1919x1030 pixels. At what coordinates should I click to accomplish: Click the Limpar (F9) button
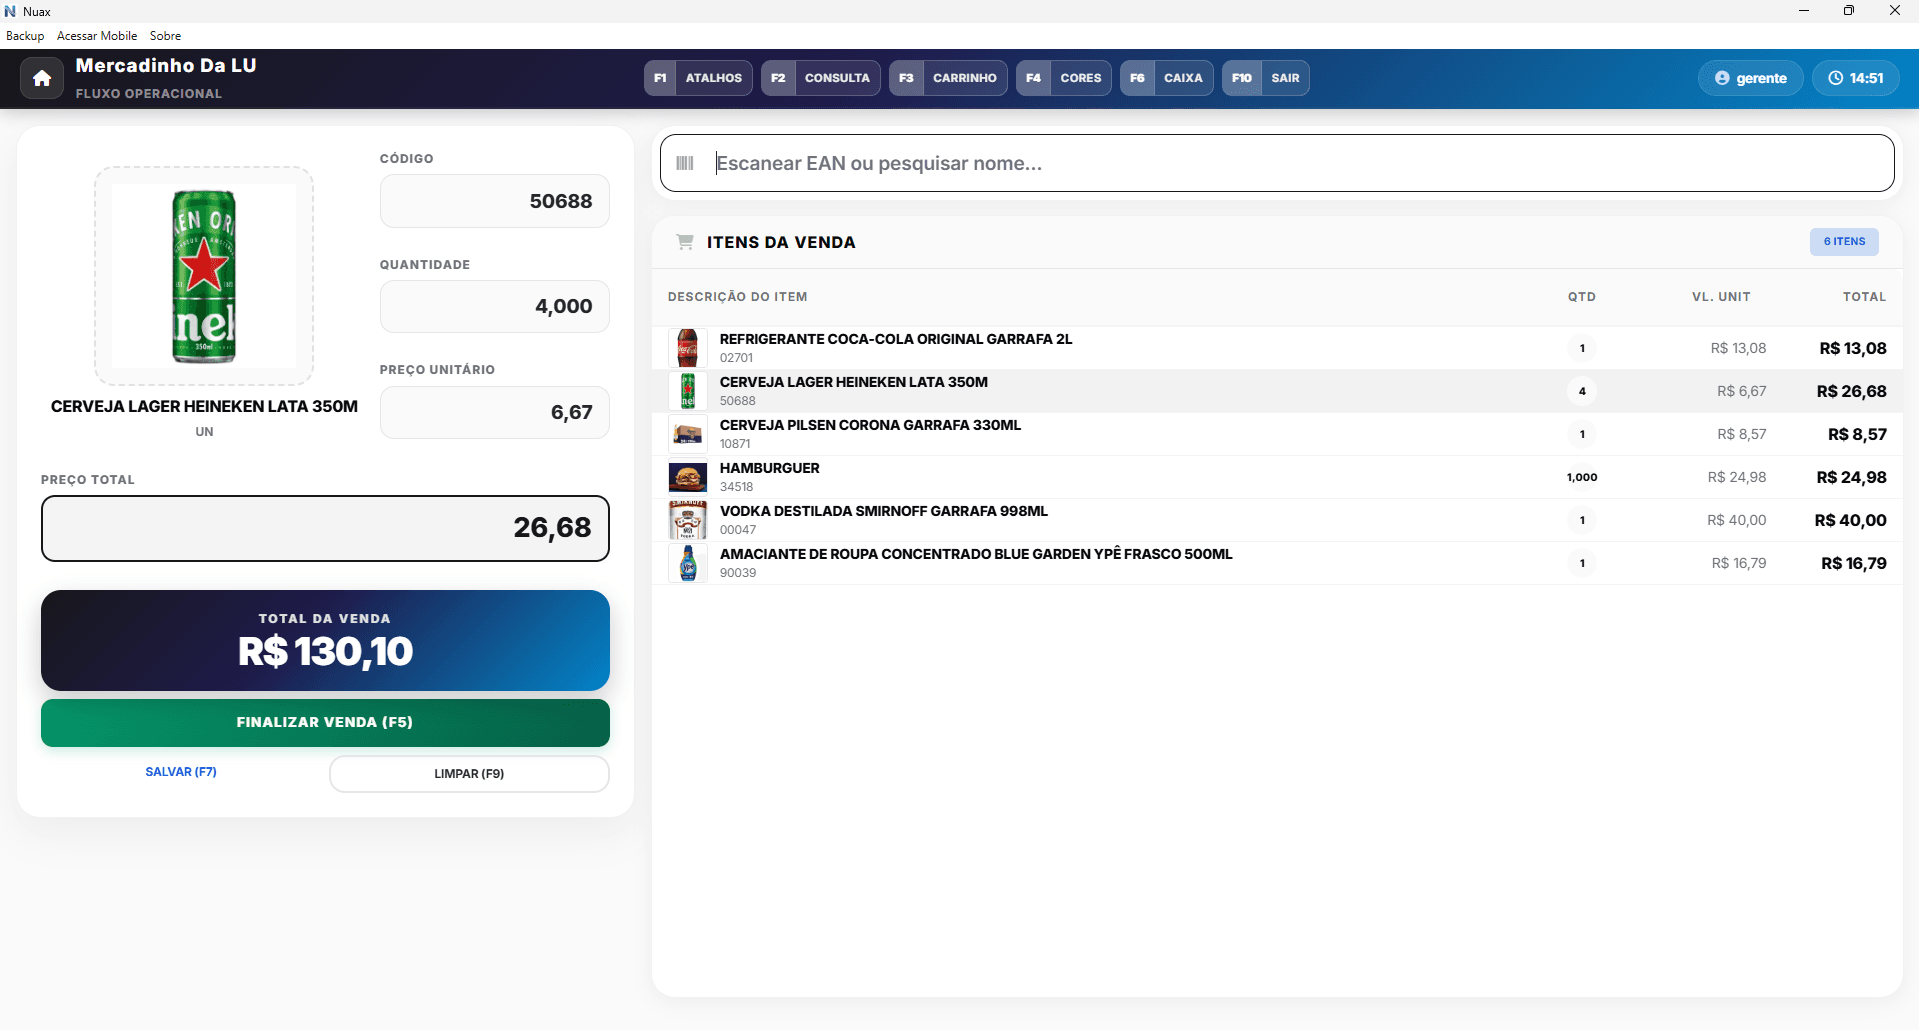[469, 774]
